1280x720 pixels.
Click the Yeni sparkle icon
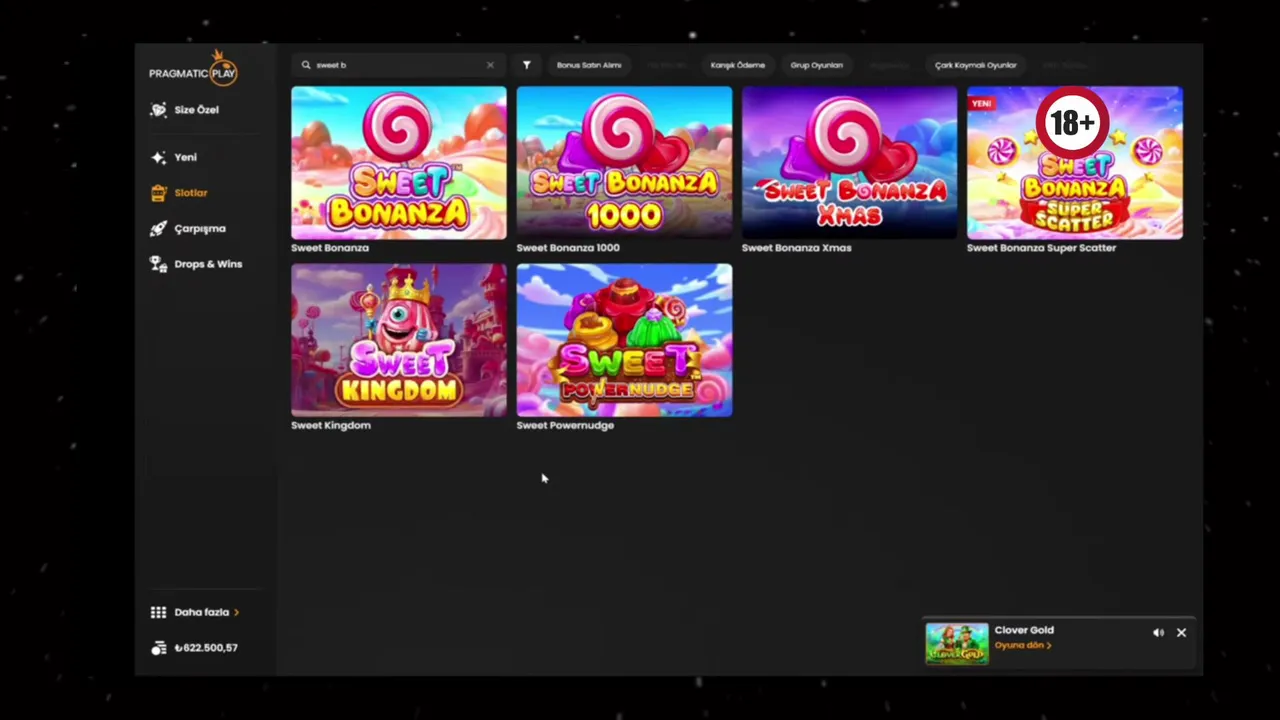click(x=158, y=157)
